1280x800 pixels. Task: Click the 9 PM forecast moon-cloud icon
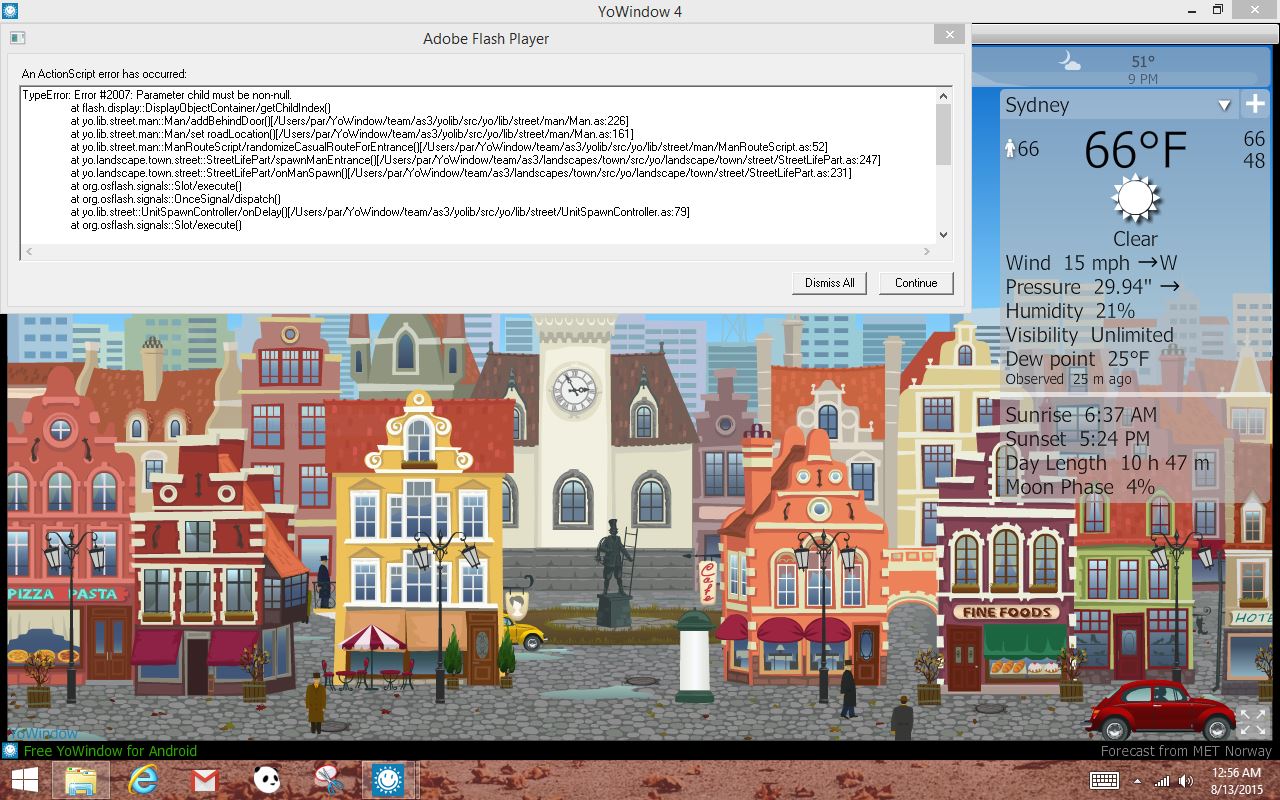(x=1069, y=61)
